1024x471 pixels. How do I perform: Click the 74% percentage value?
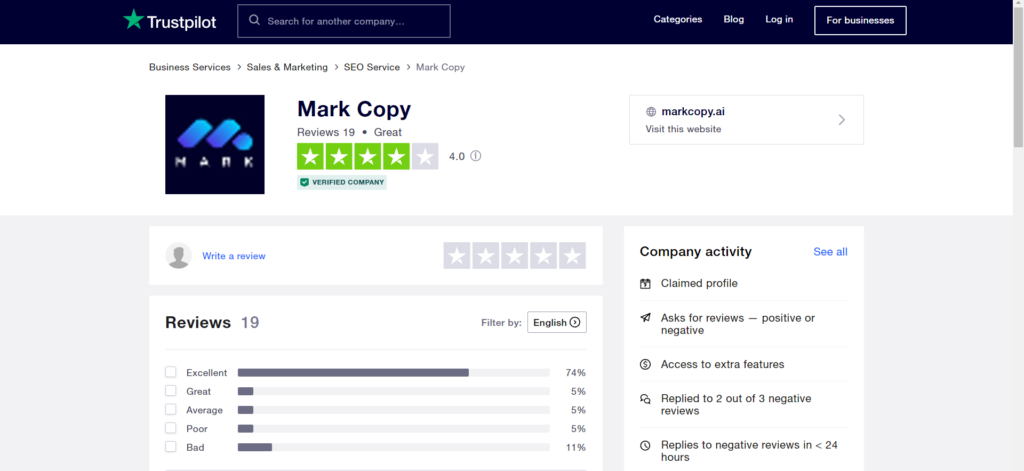575,373
